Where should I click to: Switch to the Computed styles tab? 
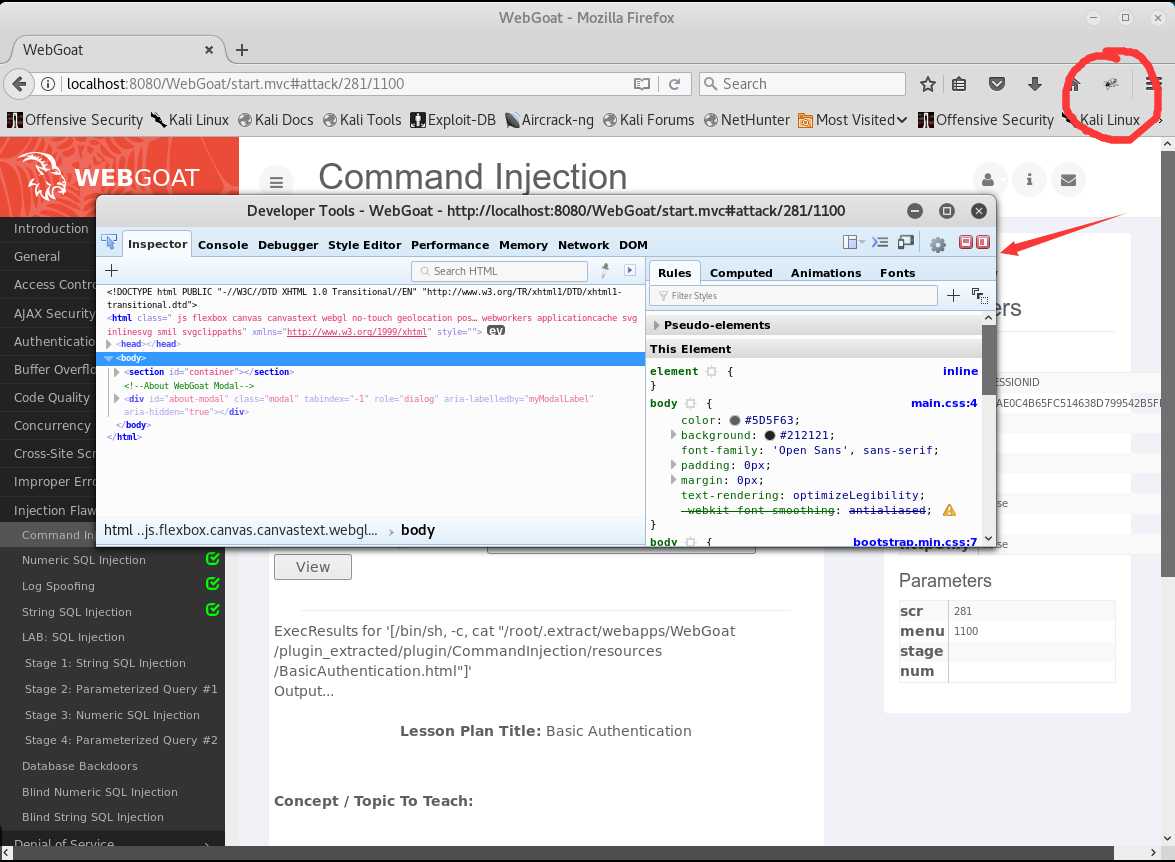[x=741, y=273]
